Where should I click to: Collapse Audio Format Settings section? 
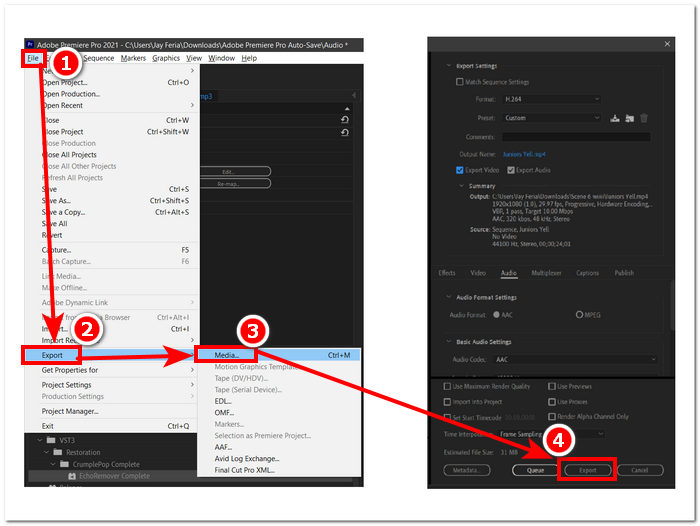click(x=449, y=297)
